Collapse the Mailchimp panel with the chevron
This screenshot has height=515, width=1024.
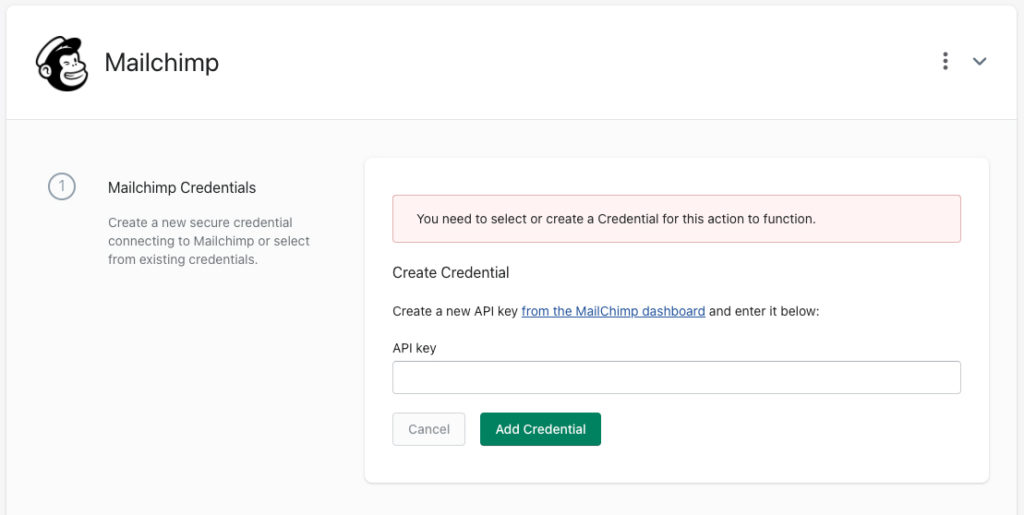979,61
